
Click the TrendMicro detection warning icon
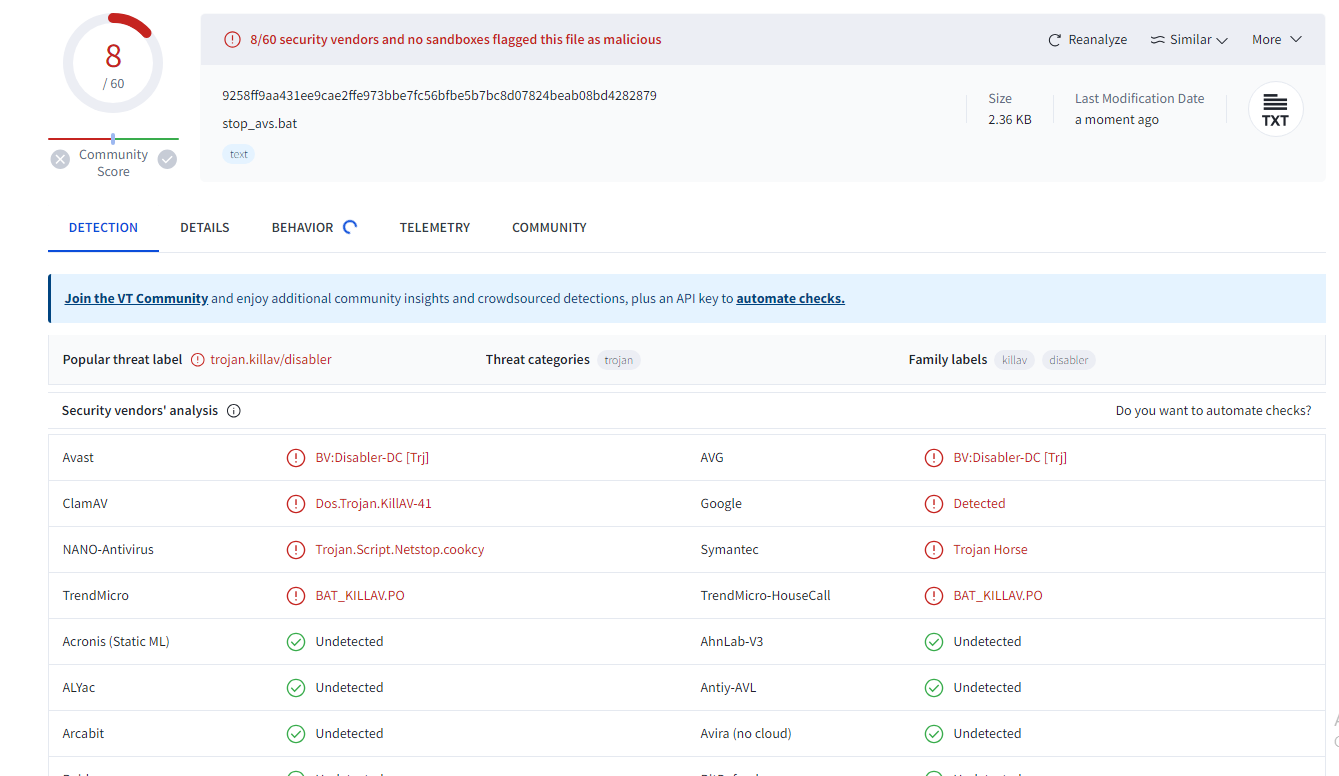tap(296, 596)
